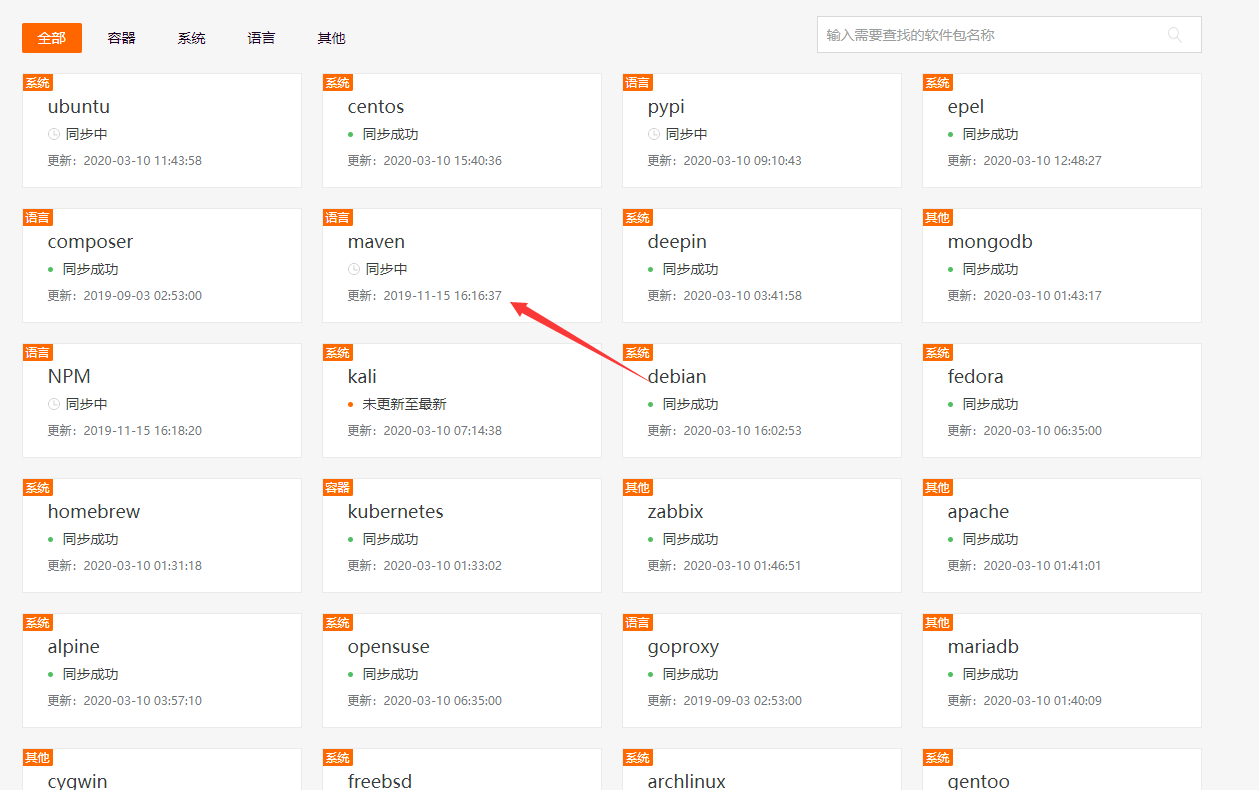1259x790 pixels.
Task: Select the 全部 filter tab
Action: click(x=52, y=38)
